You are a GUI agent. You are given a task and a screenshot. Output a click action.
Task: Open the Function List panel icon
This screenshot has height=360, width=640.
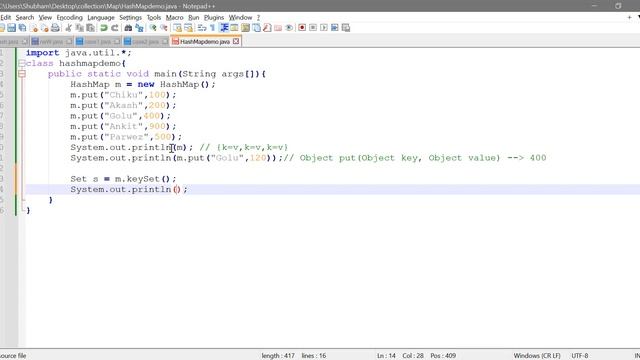[267, 28]
